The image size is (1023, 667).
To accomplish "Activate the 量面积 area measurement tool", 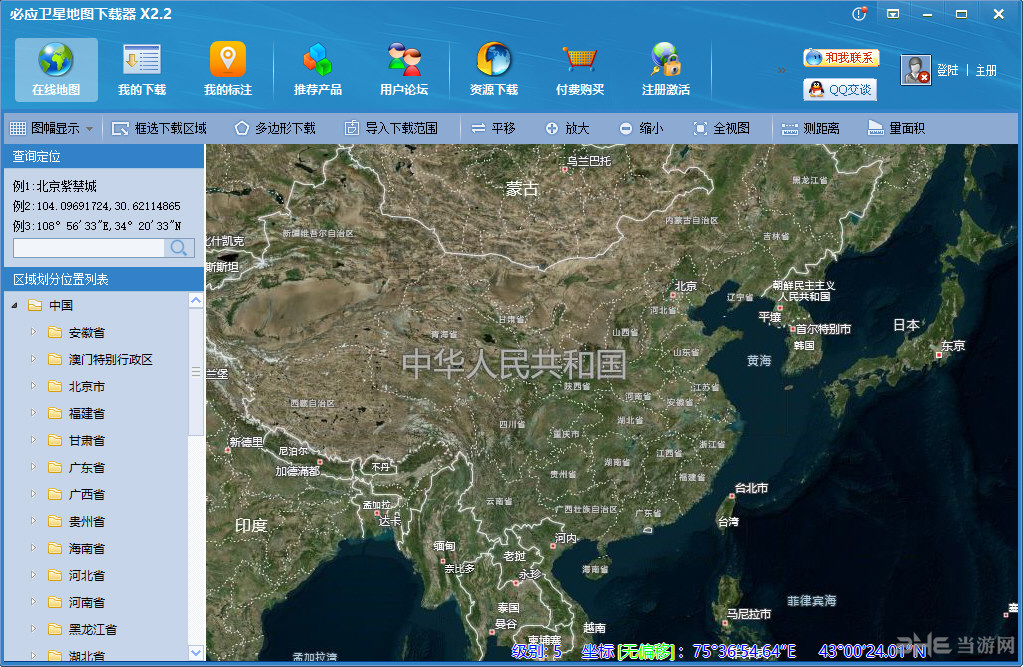I will [x=895, y=127].
